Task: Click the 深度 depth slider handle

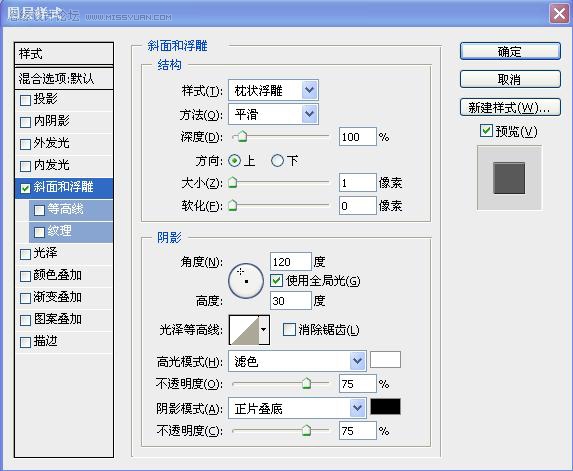Action: pyautogui.click(x=242, y=137)
